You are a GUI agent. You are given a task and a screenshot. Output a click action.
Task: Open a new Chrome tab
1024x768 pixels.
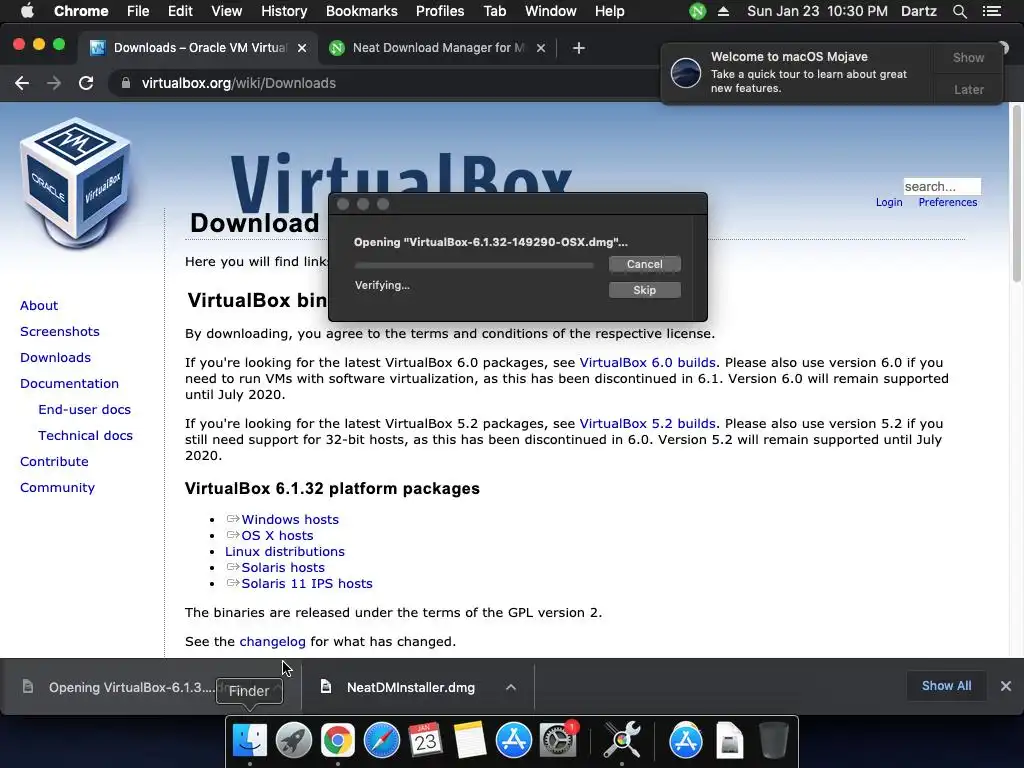(579, 48)
